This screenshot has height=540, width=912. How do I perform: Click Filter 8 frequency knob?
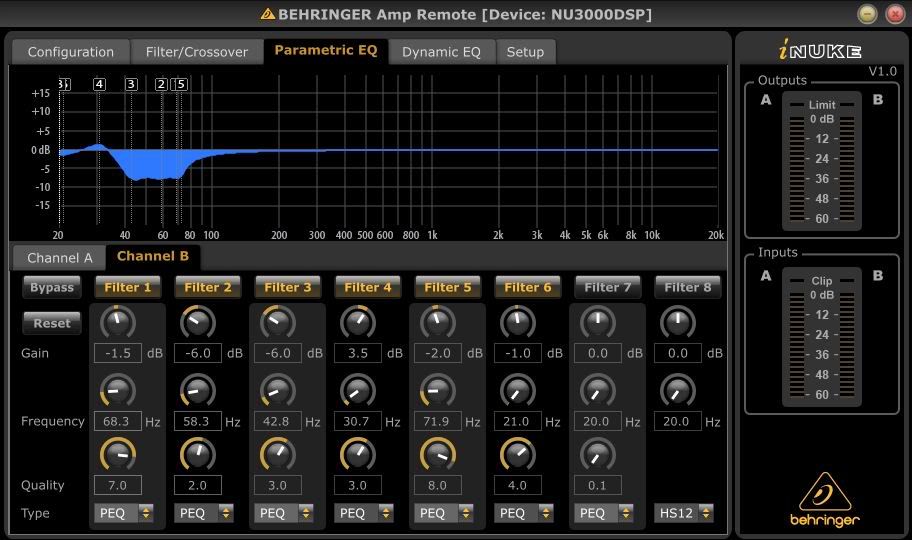[x=678, y=390]
